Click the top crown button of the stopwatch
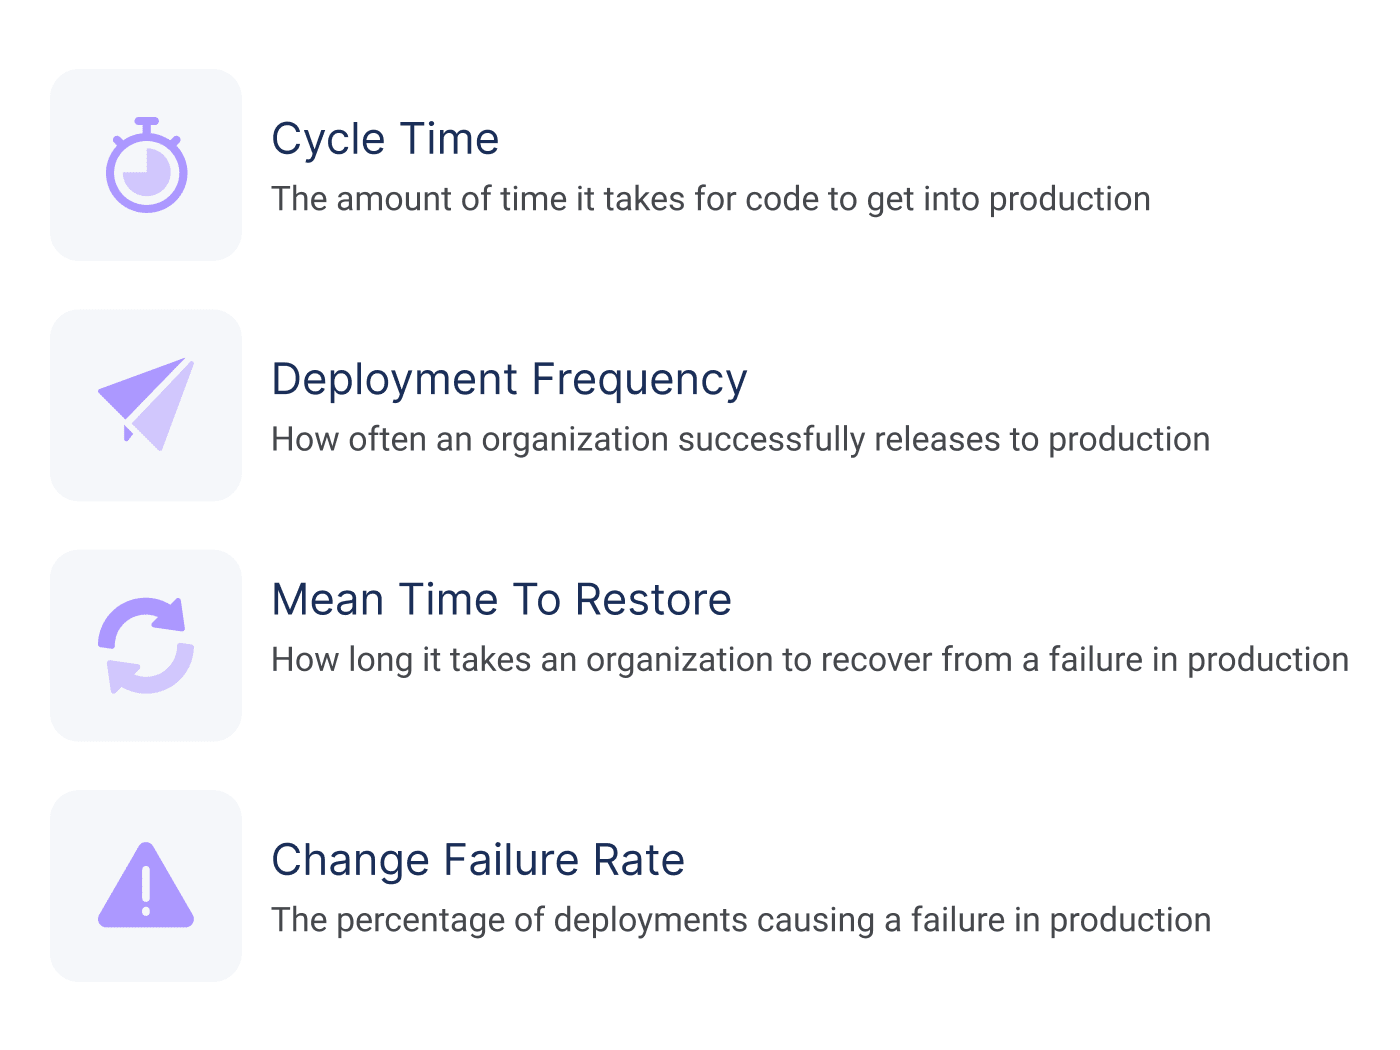This screenshot has width=1400, height=1050. (x=147, y=125)
